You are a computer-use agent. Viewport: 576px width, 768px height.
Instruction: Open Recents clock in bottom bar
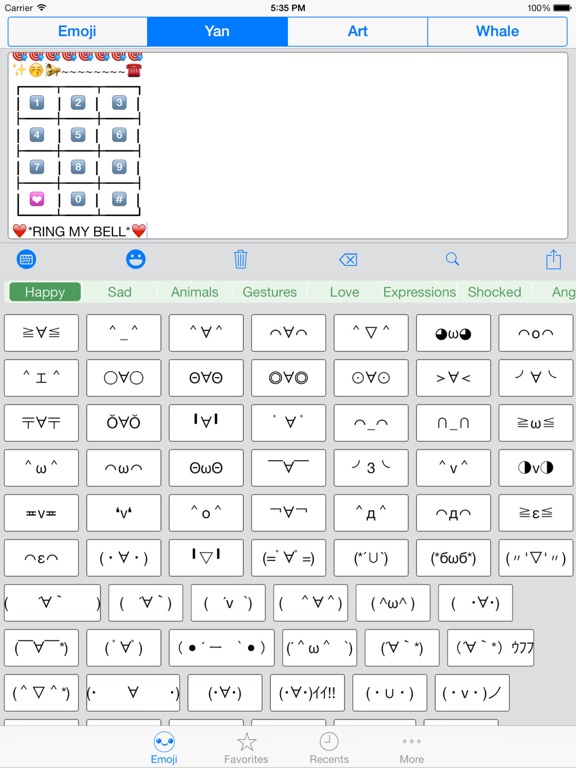tap(329, 748)
